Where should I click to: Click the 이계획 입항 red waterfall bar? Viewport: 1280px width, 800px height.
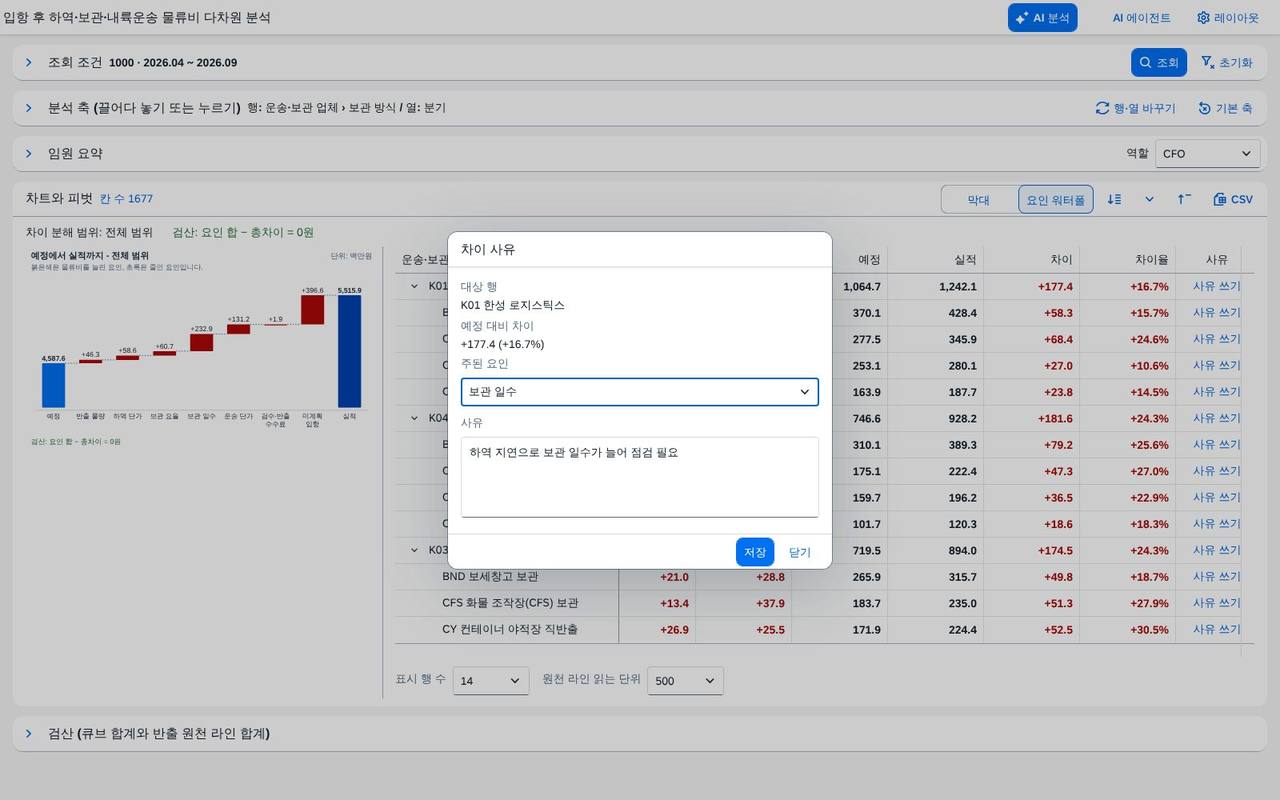(x=312, y=309)
